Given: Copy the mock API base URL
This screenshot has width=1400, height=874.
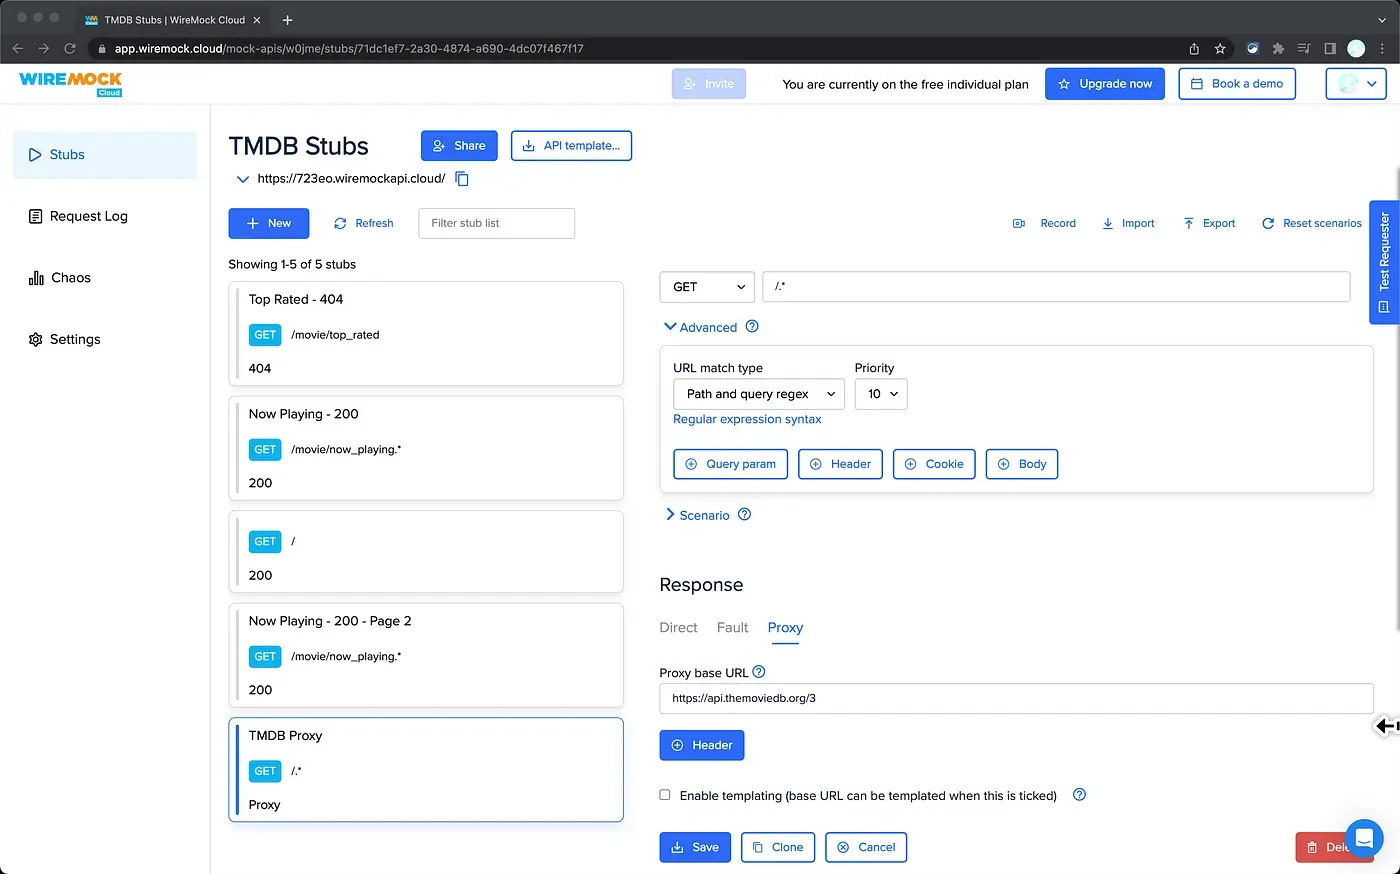Looking at the screenshot, I should tap(462, 179).
